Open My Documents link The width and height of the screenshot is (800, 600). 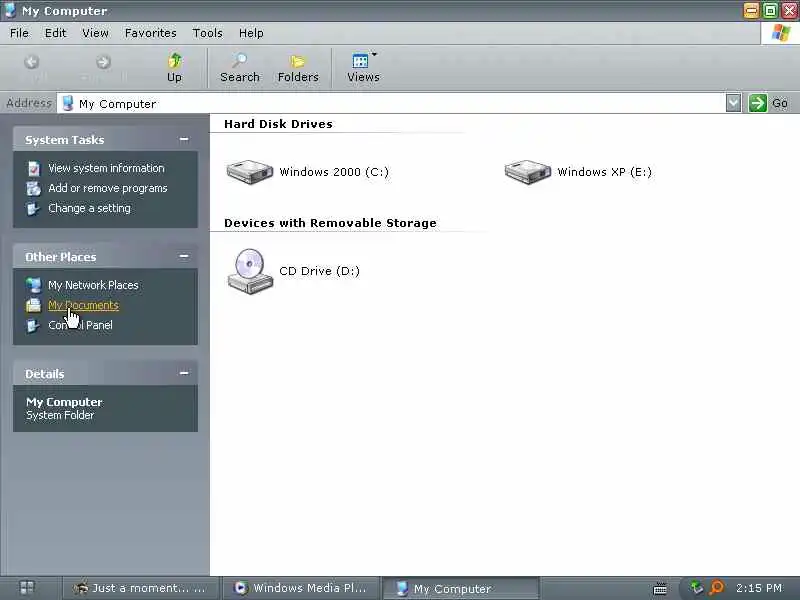tap(83, 305)
